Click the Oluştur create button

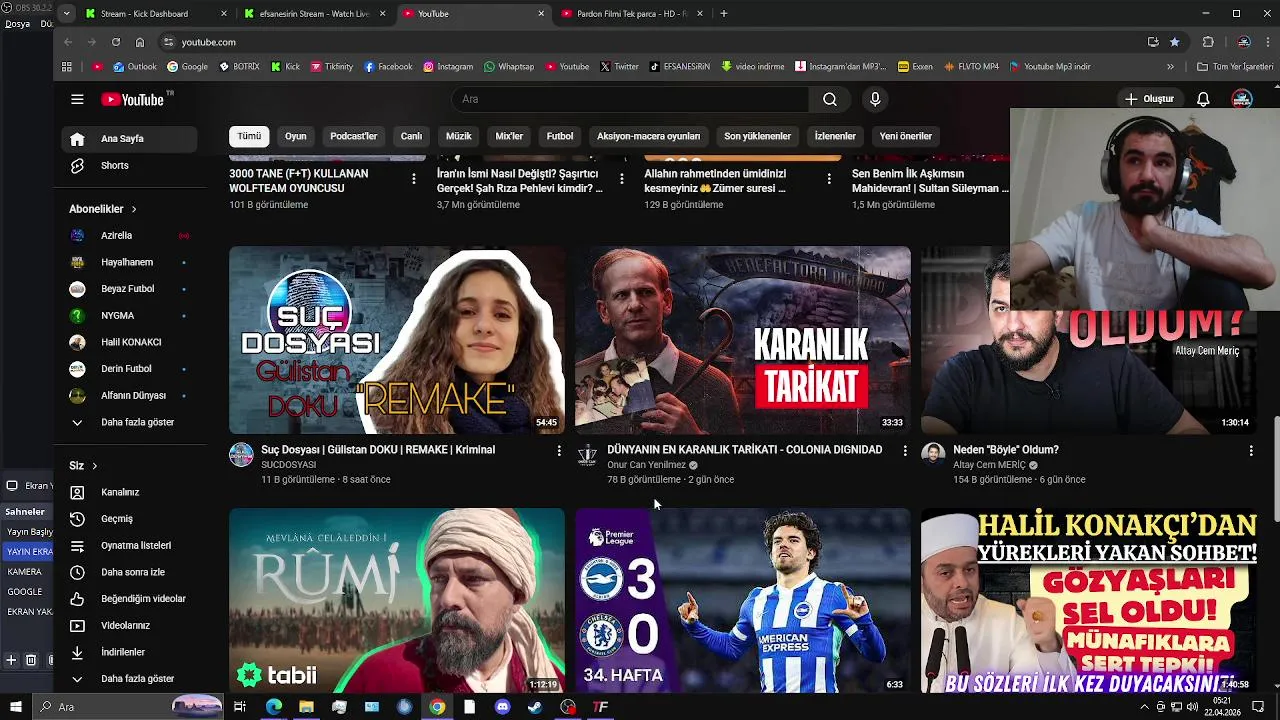pos(1149,99)
